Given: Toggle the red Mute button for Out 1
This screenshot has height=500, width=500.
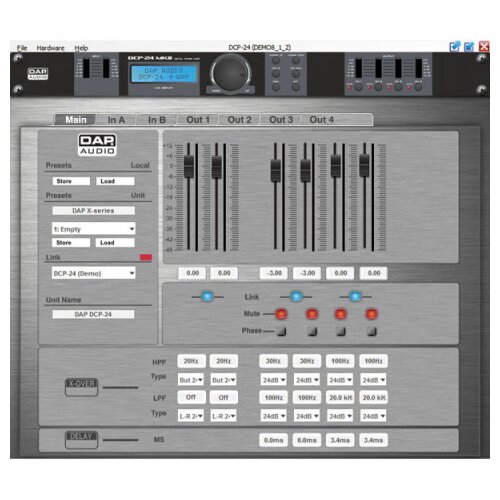Looking at the screenshot, I should pyautogui.click(x=281, y=314).
